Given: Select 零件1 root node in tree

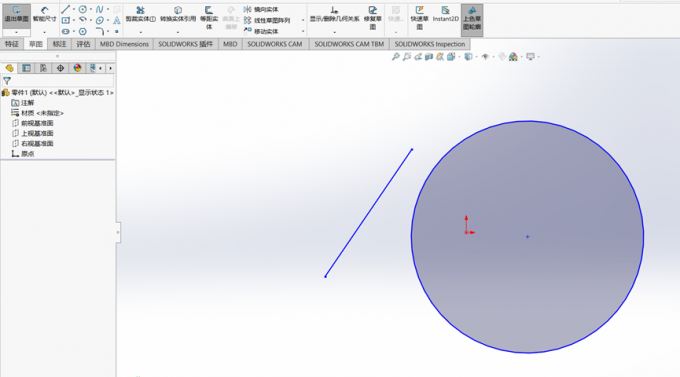Looking at the screenshot, I should pyautogui.click(x=58, y=92).
